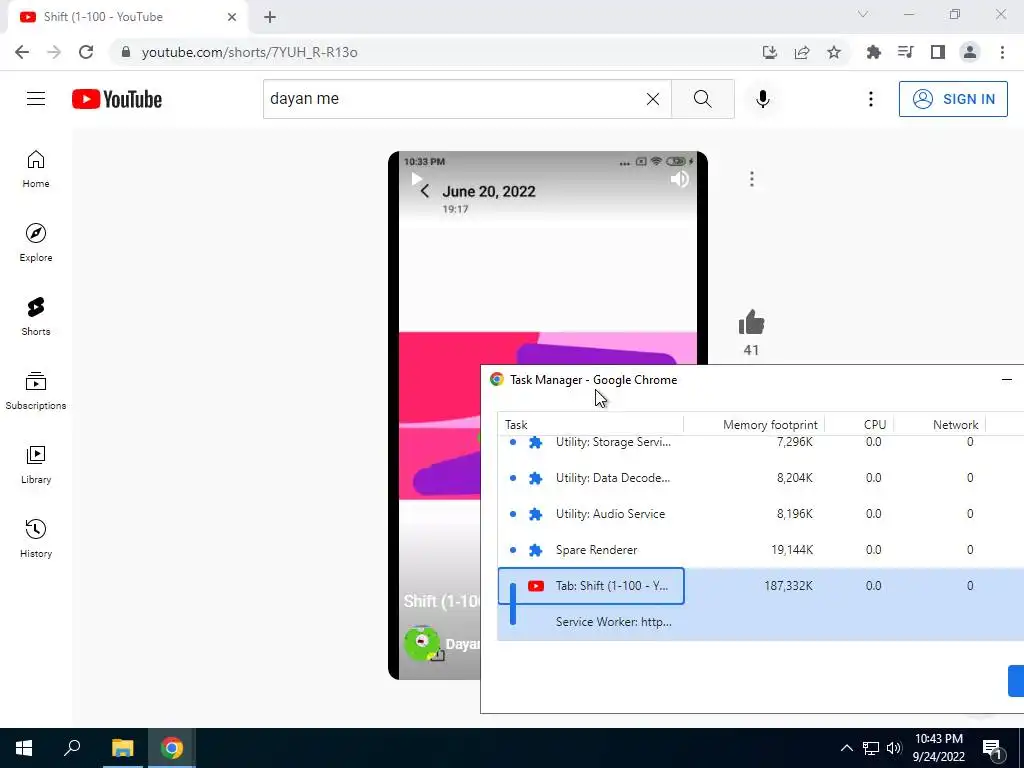
Task: Open Chrome profile avatar
Action: pyautogui.click(x=970, y=52)
